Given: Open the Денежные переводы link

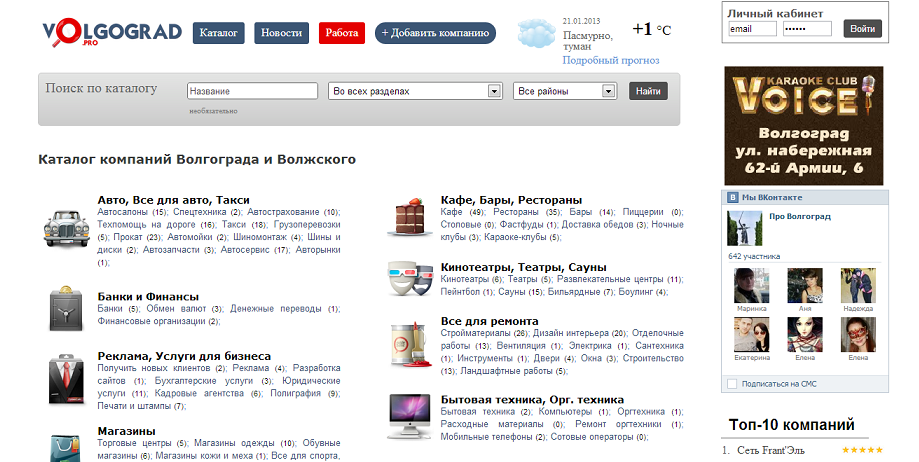Looking at the screenshot, I should (275, 308).
